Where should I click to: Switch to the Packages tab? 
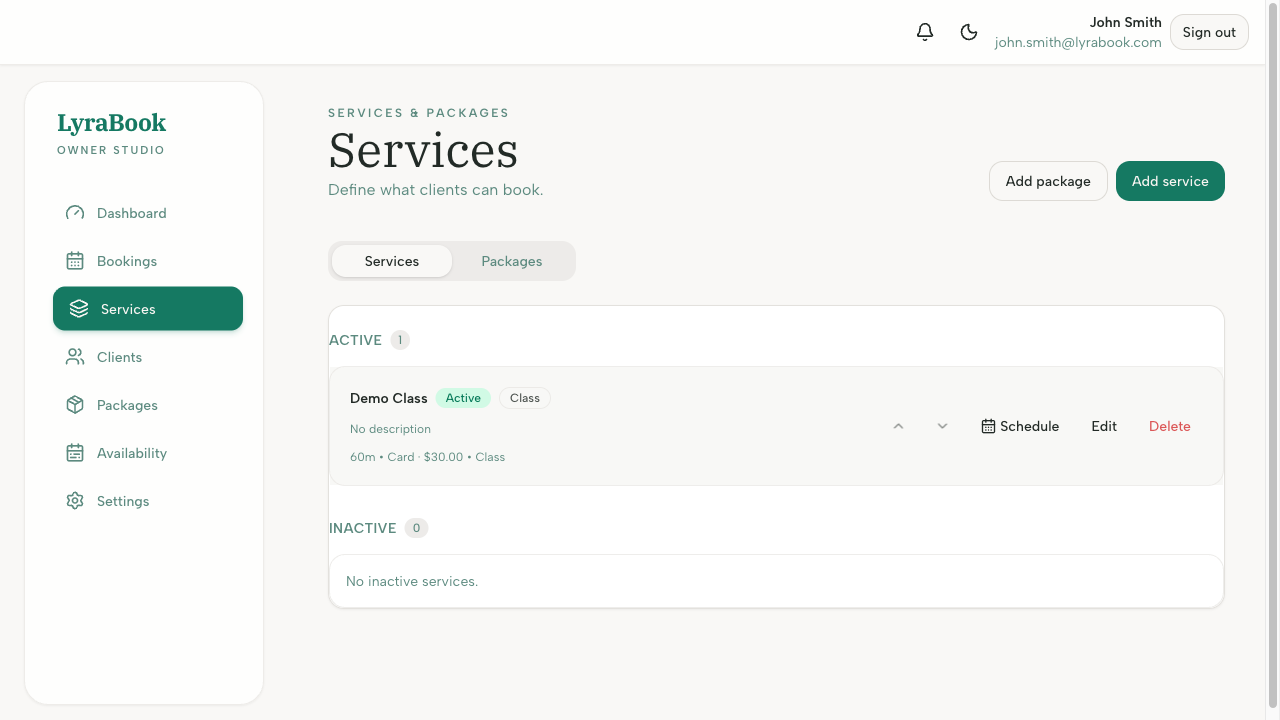pos(511,260)
